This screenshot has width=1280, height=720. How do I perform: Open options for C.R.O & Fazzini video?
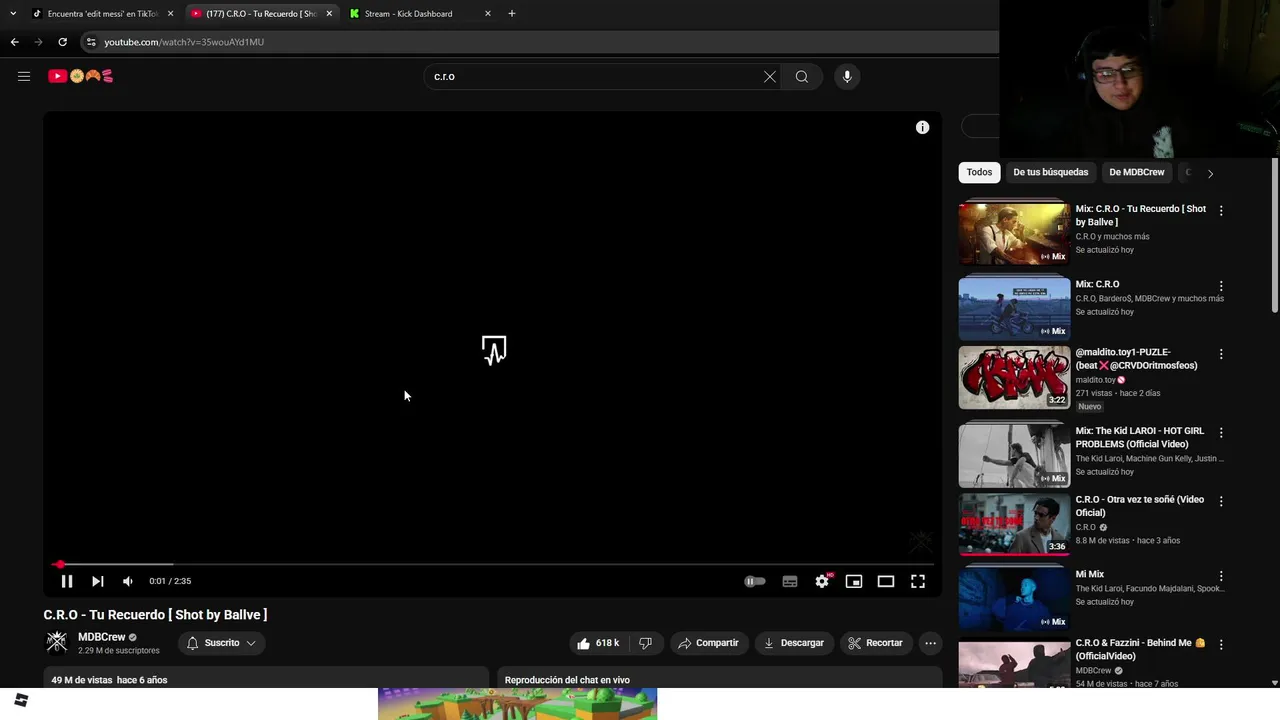(x=1221, y=645)
